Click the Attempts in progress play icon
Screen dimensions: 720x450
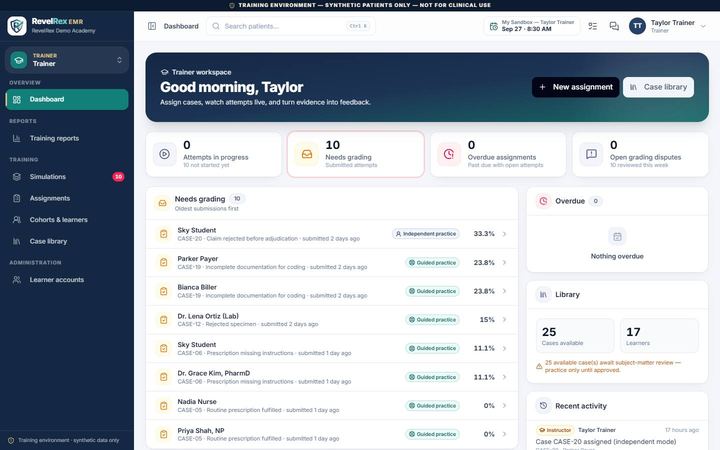click(164, 154)
